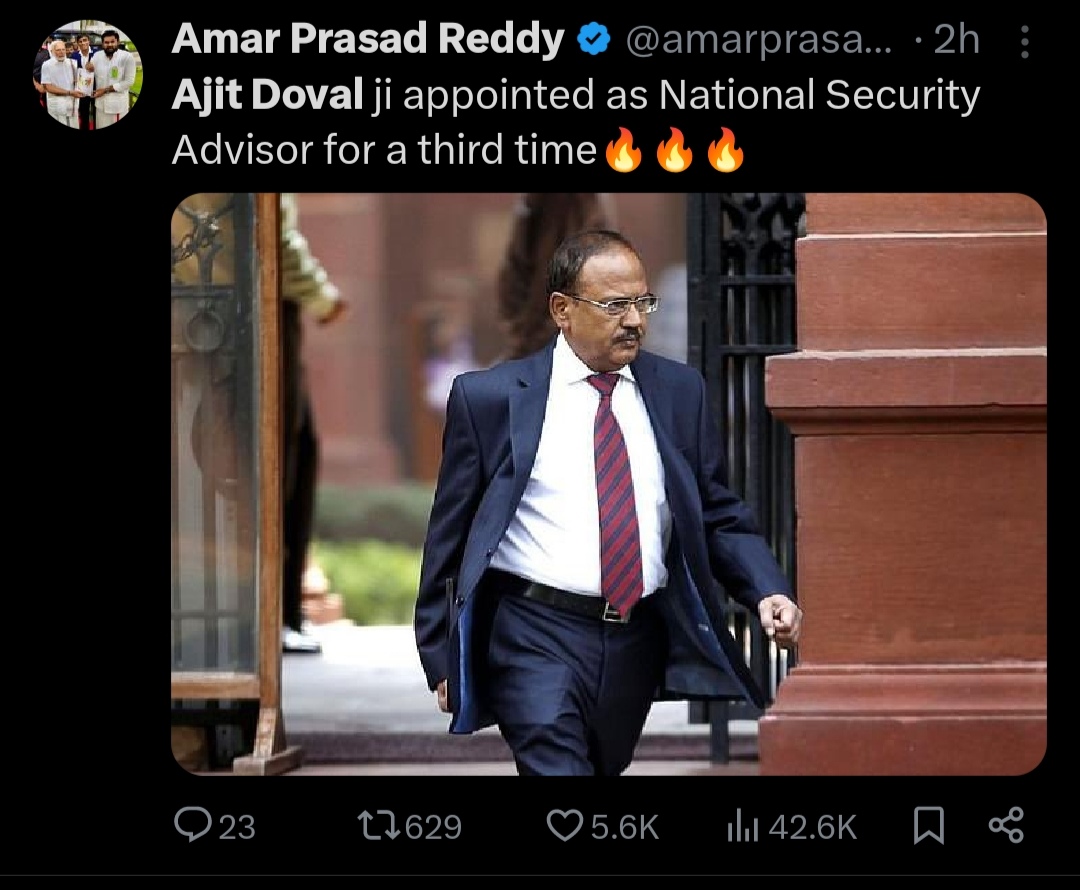The width and height of the screenshot is (1080, 890).
Task: Open the reply speech bubble icon
Action: coord(193,825)
